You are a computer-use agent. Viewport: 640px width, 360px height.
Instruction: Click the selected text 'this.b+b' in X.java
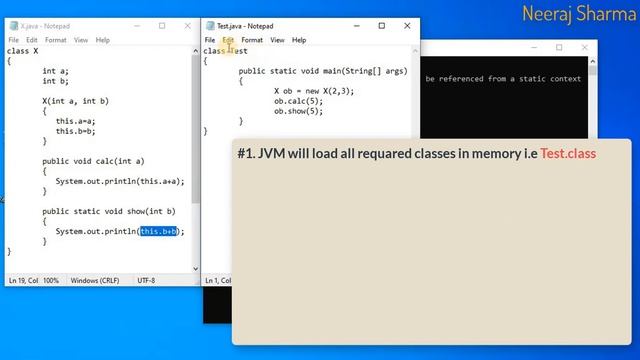click(158, 231)
